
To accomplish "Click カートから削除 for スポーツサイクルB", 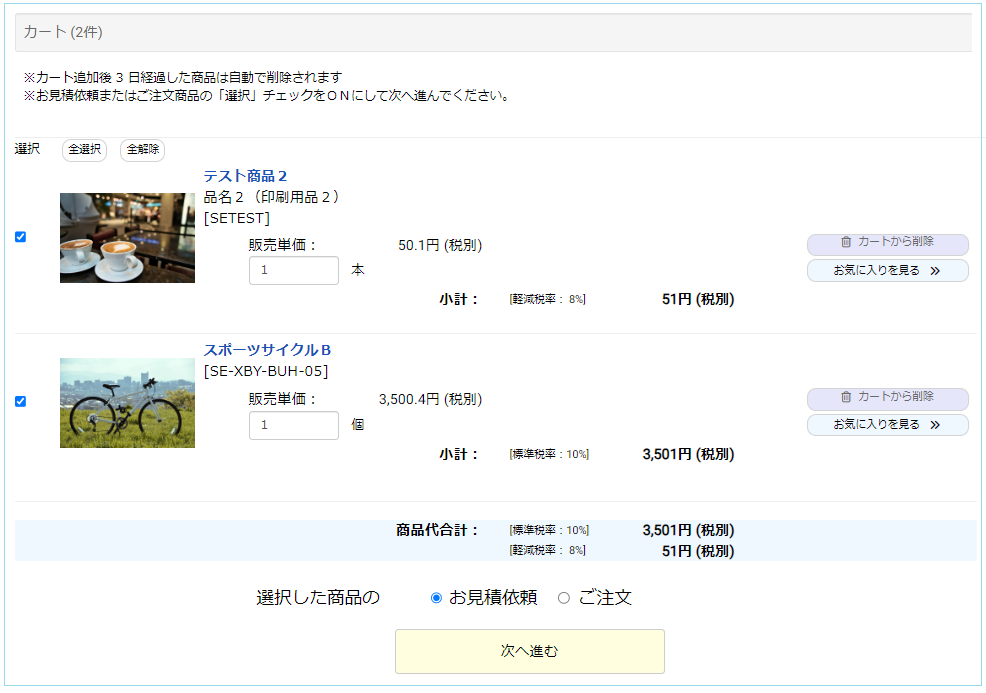I will (x=887, y=399).
